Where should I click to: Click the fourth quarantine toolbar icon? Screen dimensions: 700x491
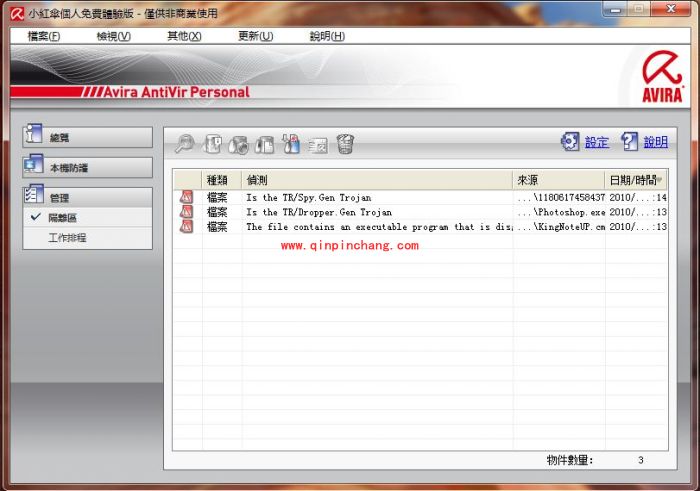point(265,144)
